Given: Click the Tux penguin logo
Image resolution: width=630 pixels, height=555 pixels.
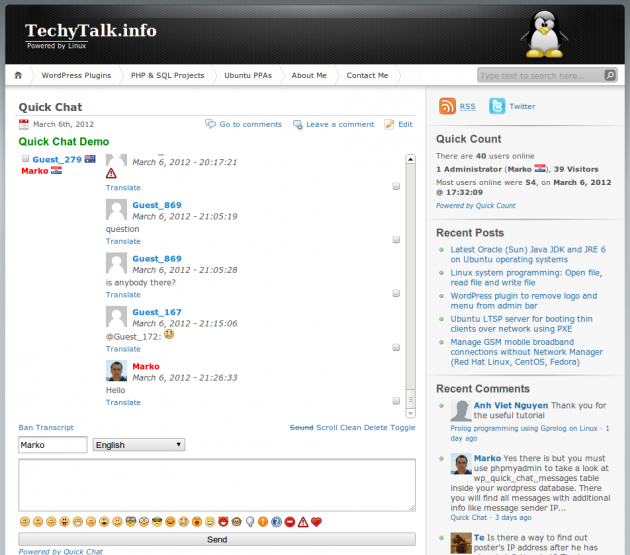Looking at the screenshot, I should (x=544, y=34).
